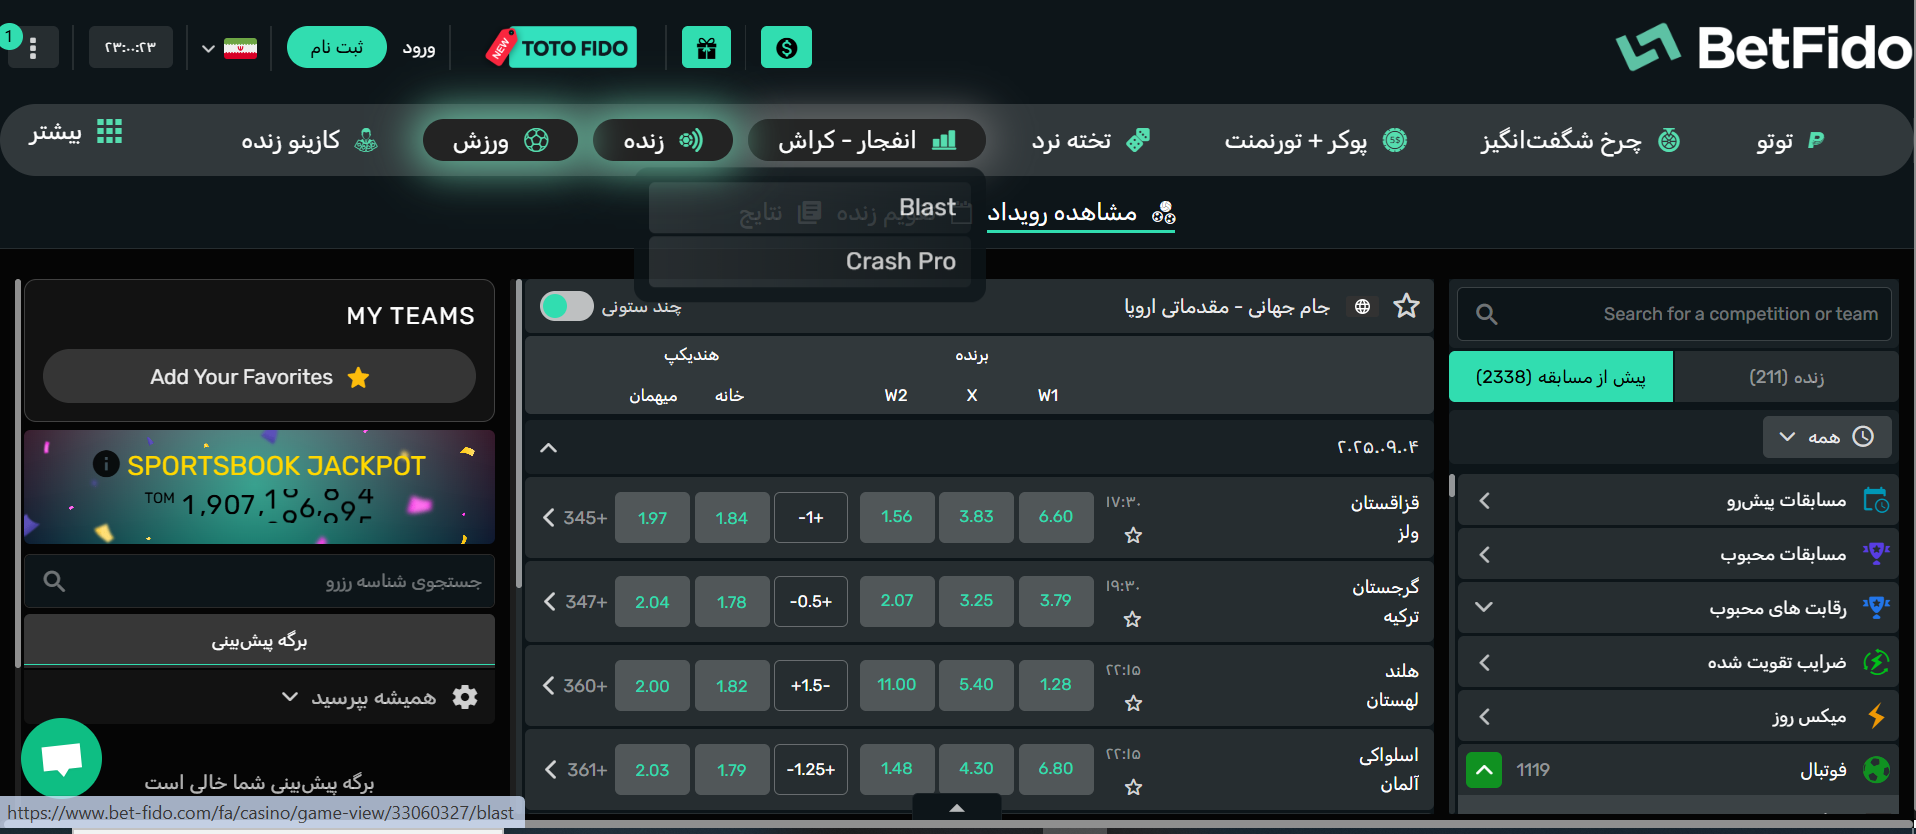Pick W1 odds 6.60 for قزاقستان

[x=1056, y=517]
